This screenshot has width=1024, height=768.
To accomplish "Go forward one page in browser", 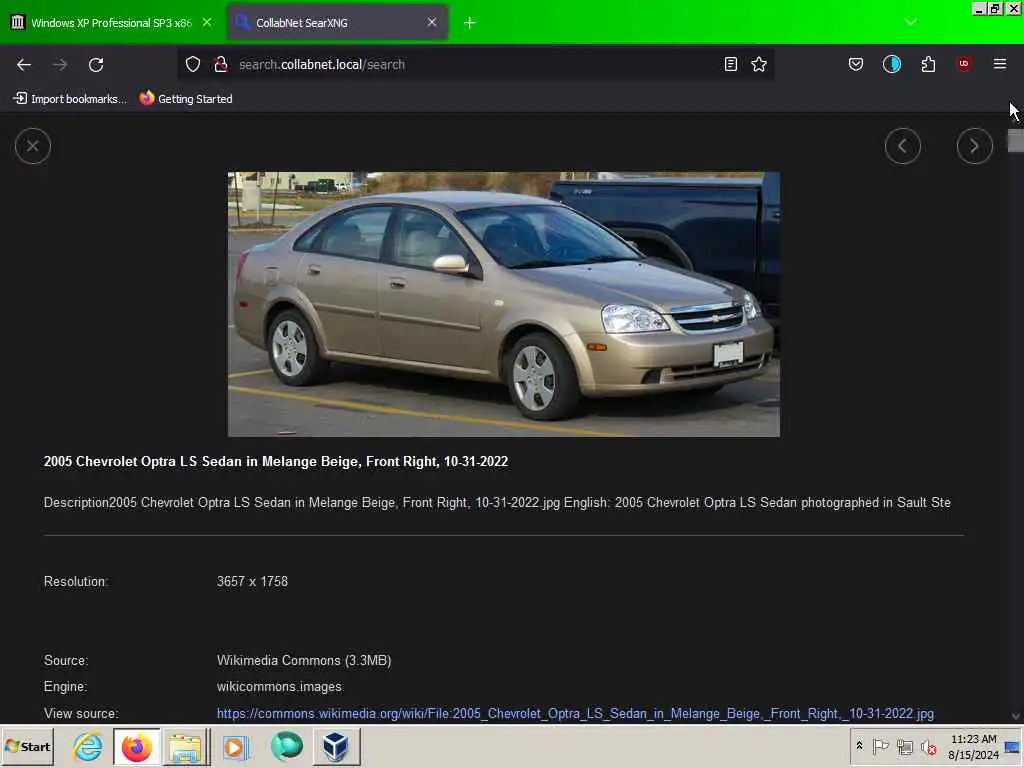I will click(60, 64).
